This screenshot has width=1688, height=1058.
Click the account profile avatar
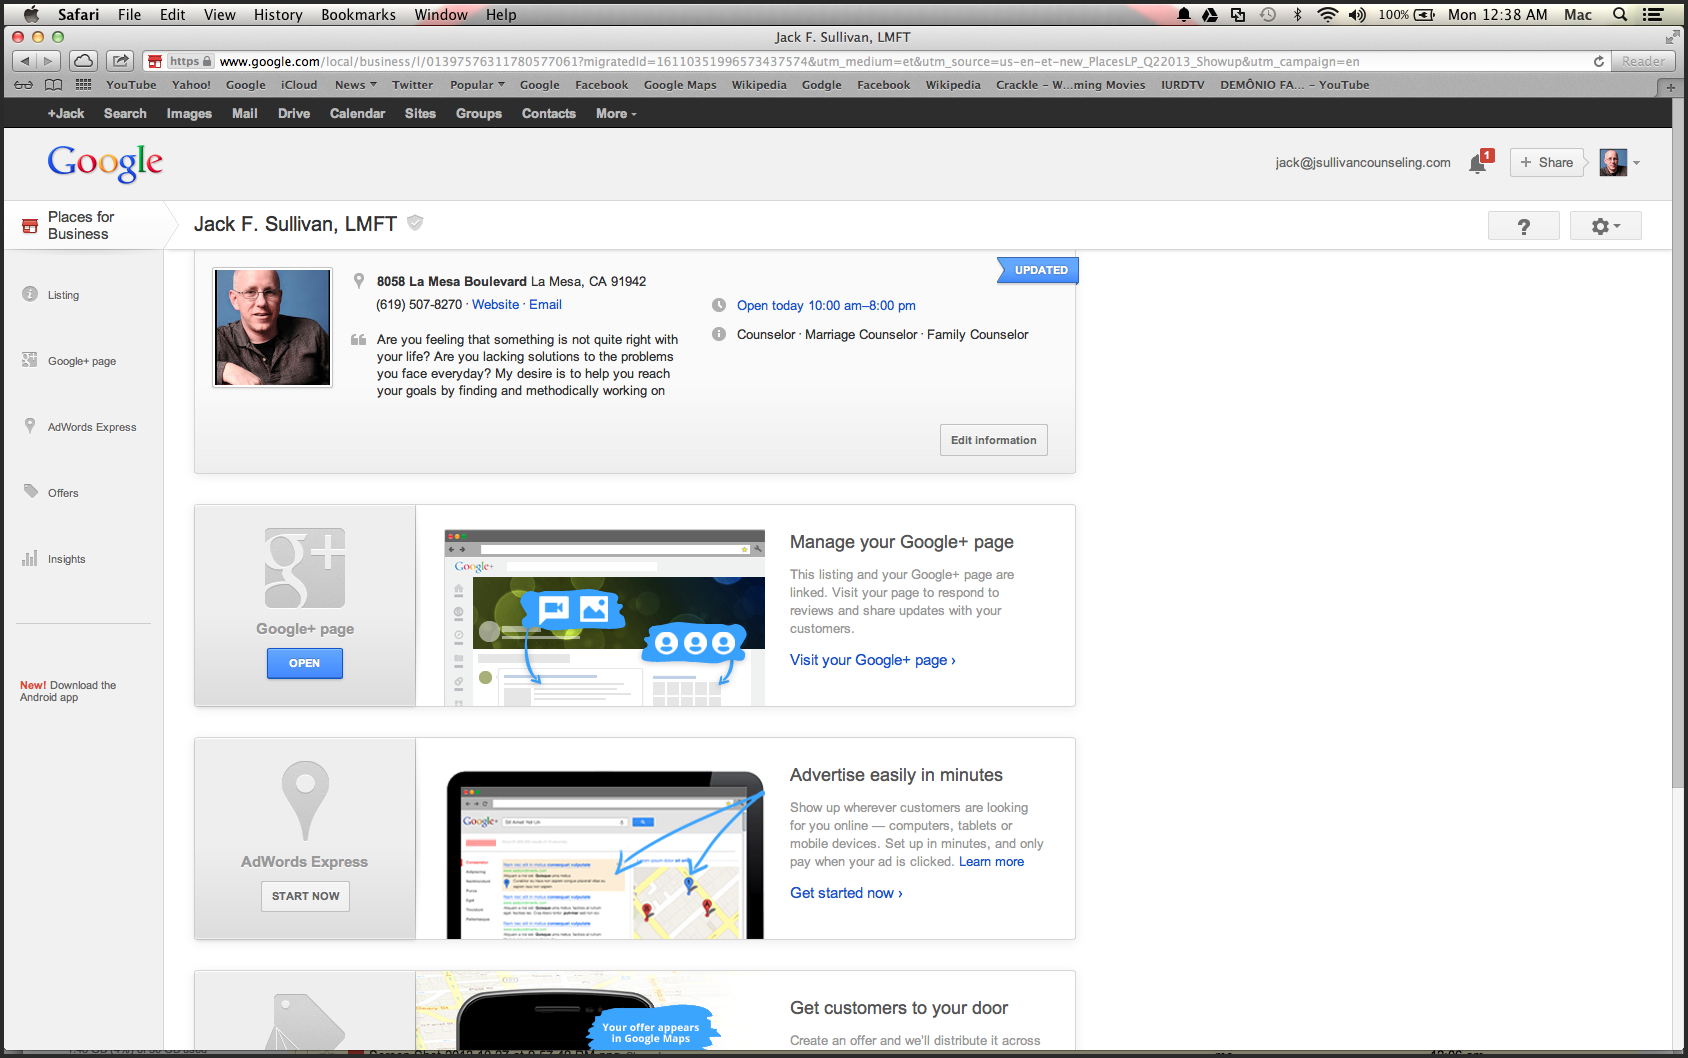coord(1612,162)
